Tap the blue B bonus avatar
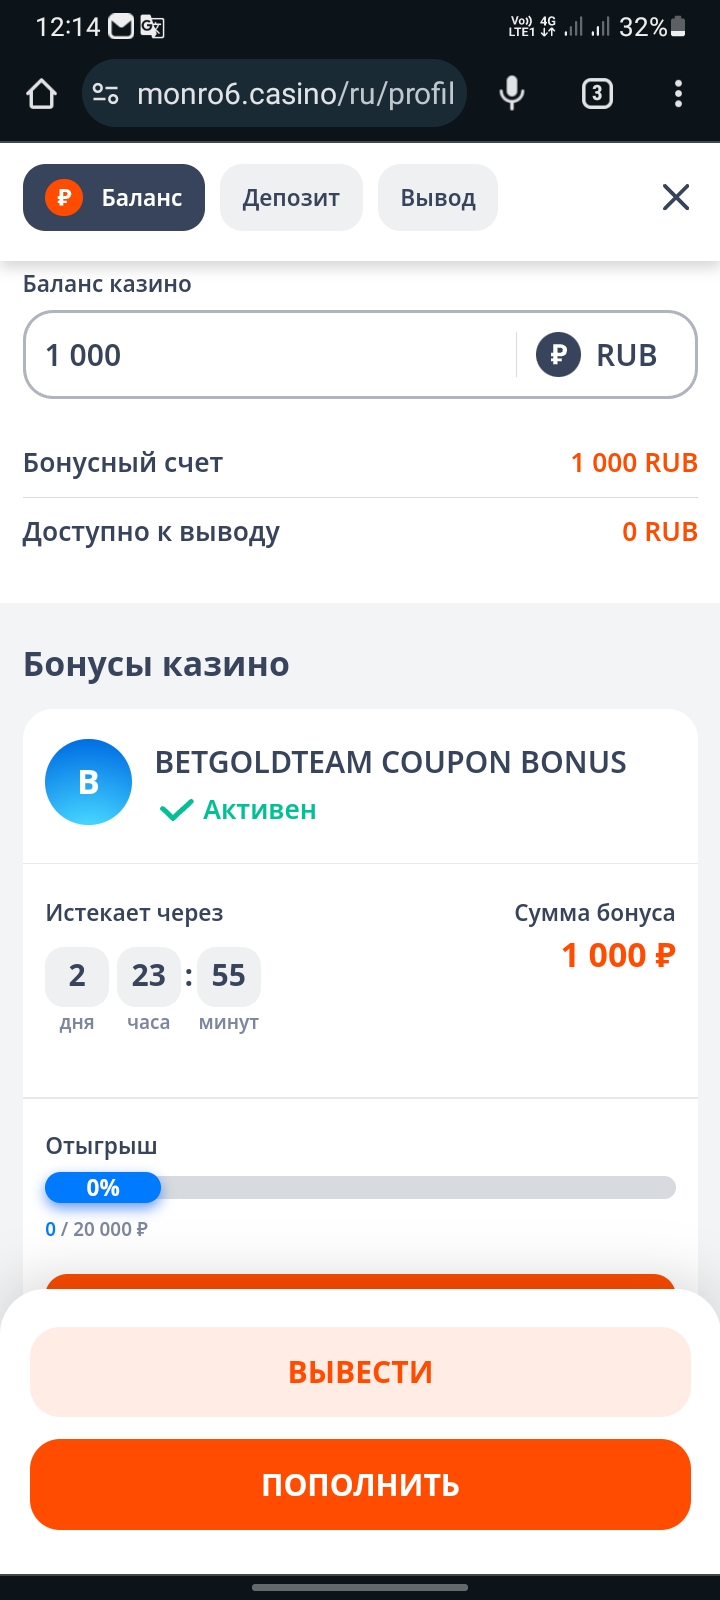Viewport: 720px width, 1600px height. click(88, 782)
